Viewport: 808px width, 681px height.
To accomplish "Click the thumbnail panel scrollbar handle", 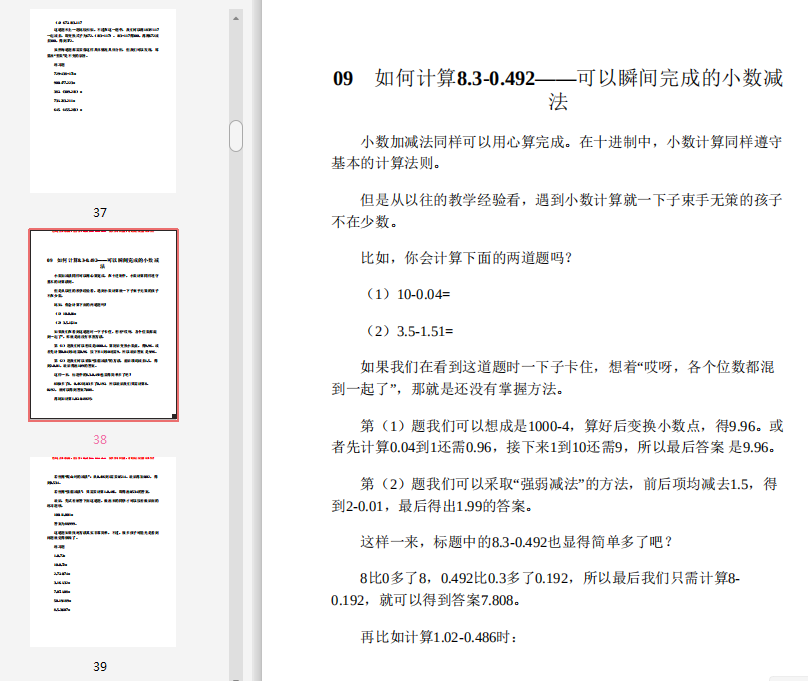I will tap(236, 136).
